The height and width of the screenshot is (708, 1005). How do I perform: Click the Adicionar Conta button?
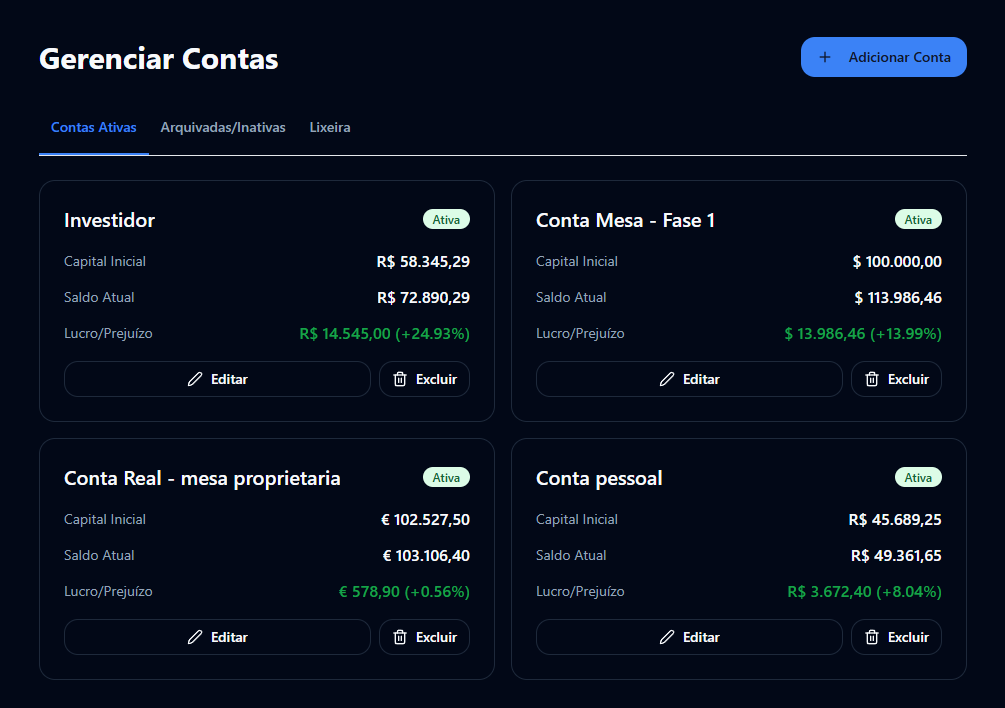(x=884, y=57)
